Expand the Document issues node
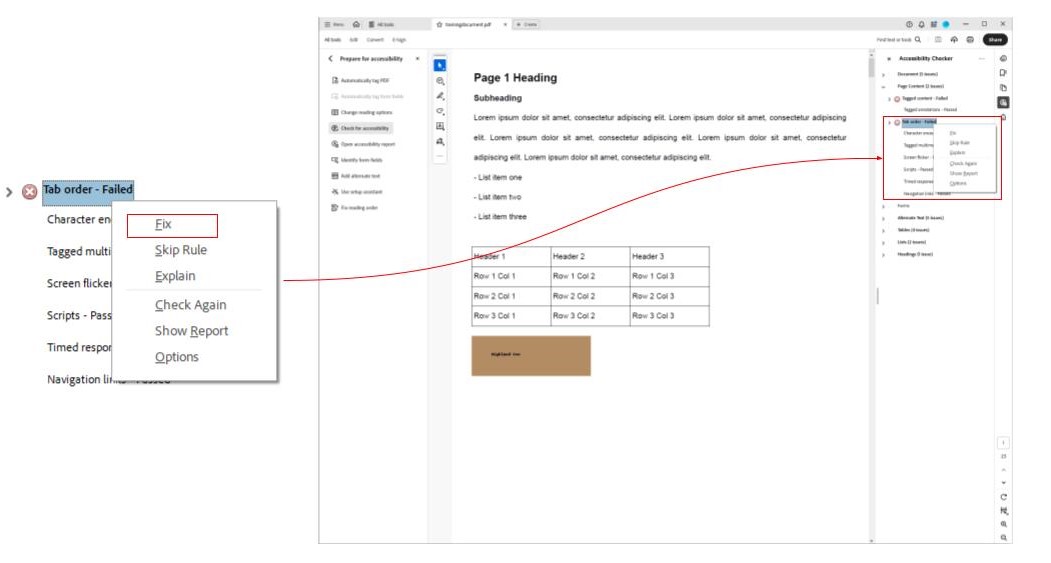This screenshot has height=563, width=1051. [x=883, y=74]
